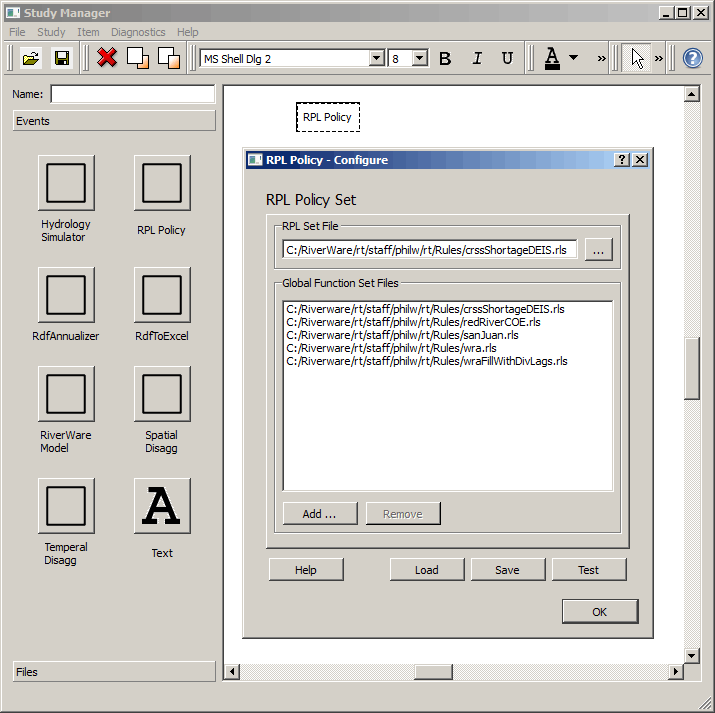This screenshot has width=715, height=713.
Task: Click the blue Help question mark icon
Action: [x=692, y=58]
